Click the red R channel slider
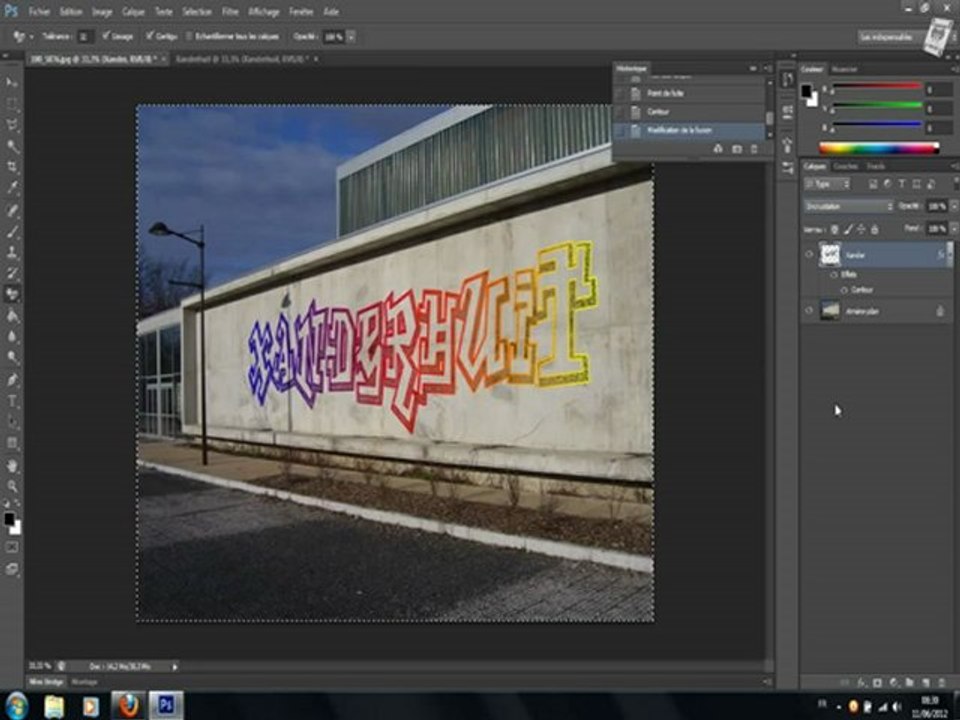The image size is (960, 720). (877, 88)
